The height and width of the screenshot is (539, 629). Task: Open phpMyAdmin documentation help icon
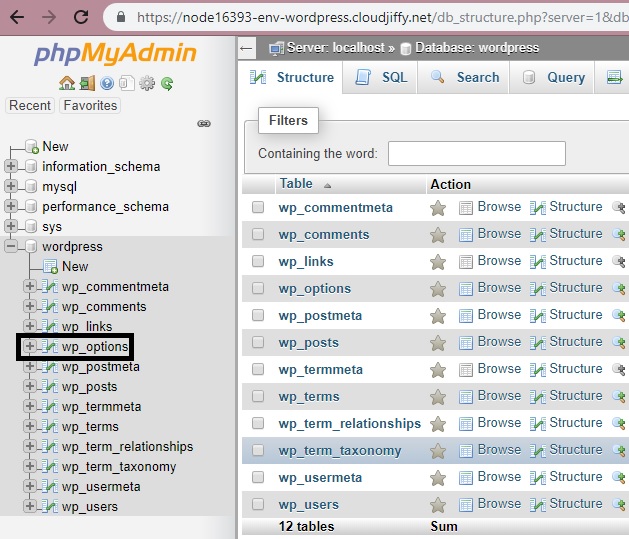click(107, 83)
